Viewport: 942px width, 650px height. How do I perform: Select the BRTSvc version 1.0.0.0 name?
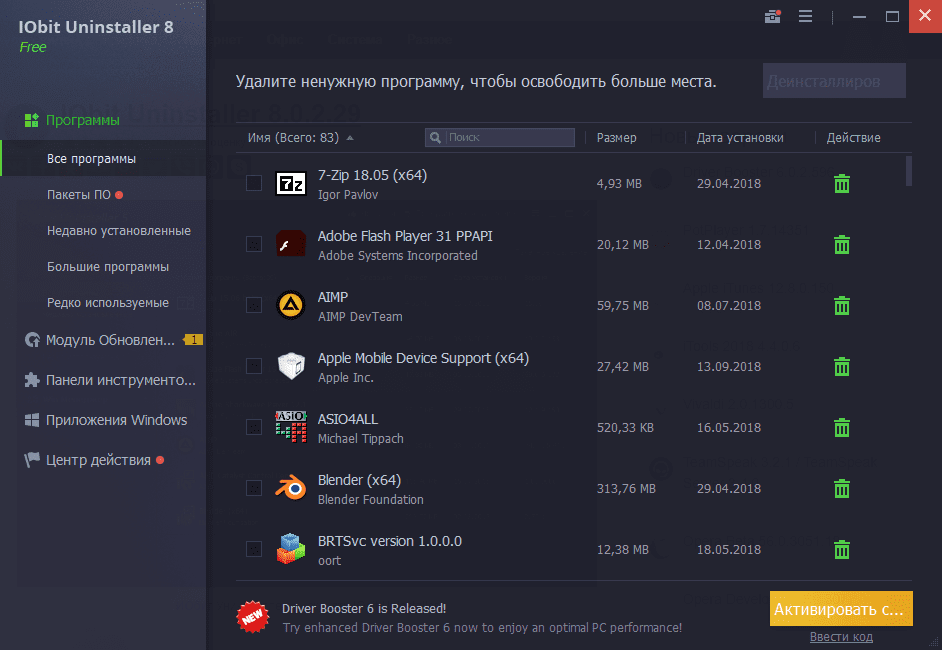(390, 541)
